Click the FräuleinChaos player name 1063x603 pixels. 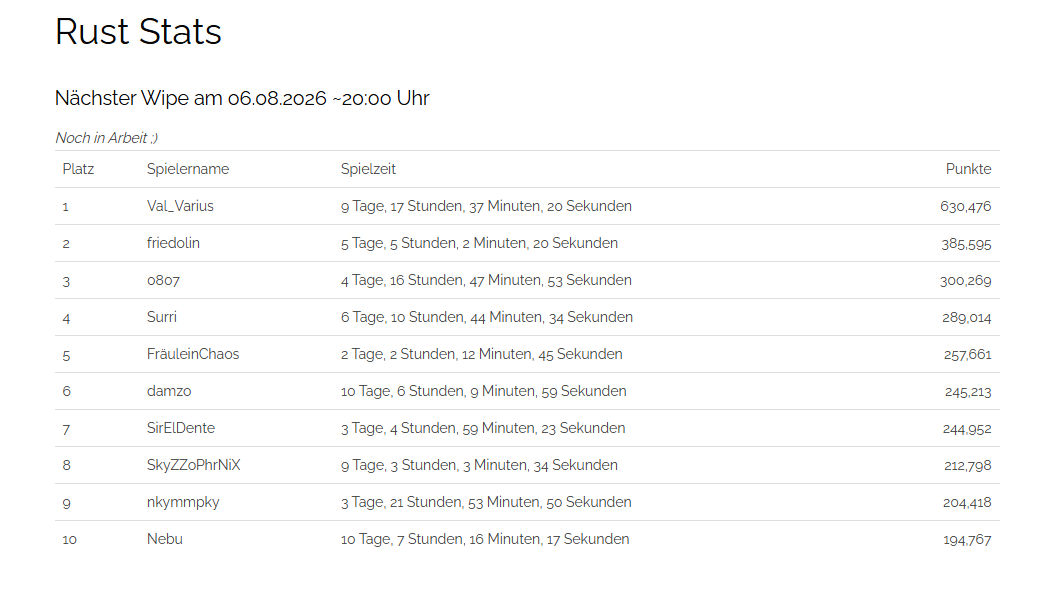(x=193, y=354)
